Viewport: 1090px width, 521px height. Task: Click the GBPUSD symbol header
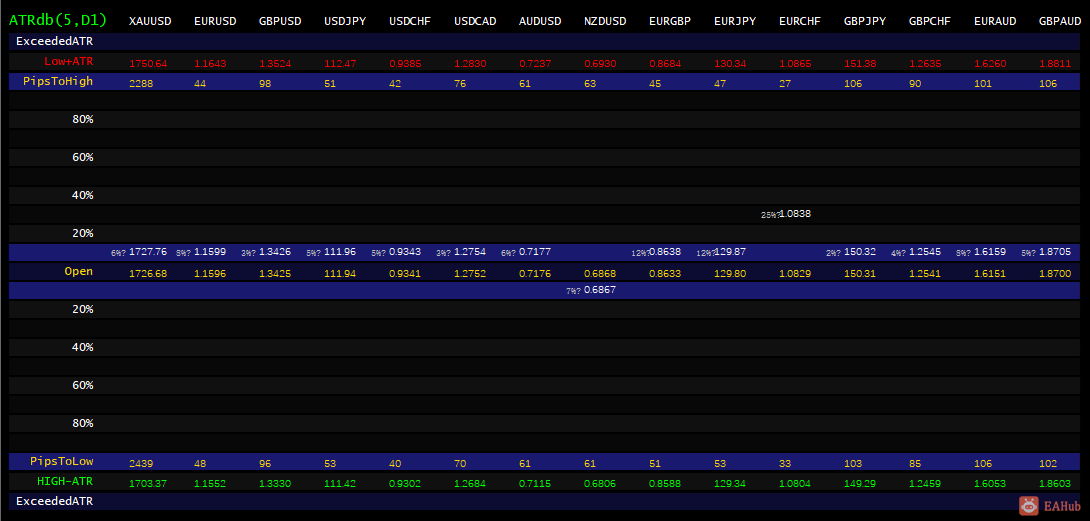coord(280,22)
